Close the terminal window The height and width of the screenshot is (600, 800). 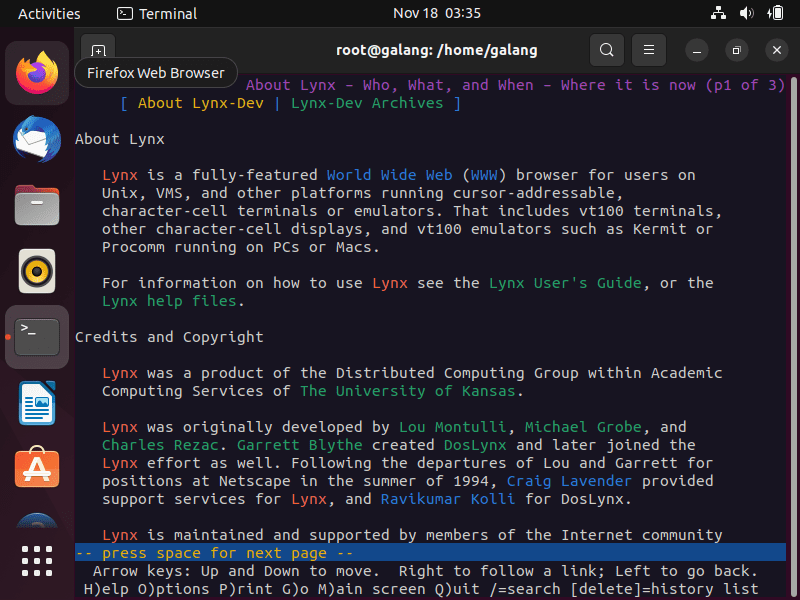777,50
